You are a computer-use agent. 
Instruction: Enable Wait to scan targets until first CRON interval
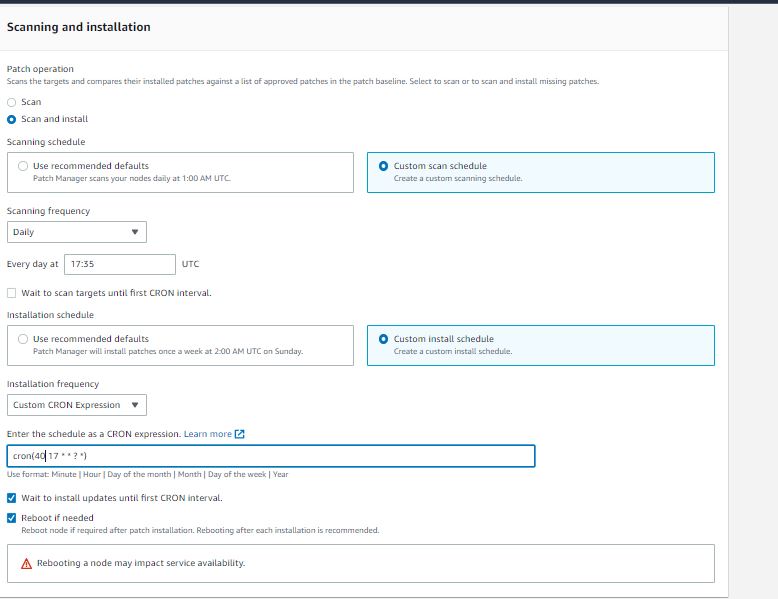(11, 293)
